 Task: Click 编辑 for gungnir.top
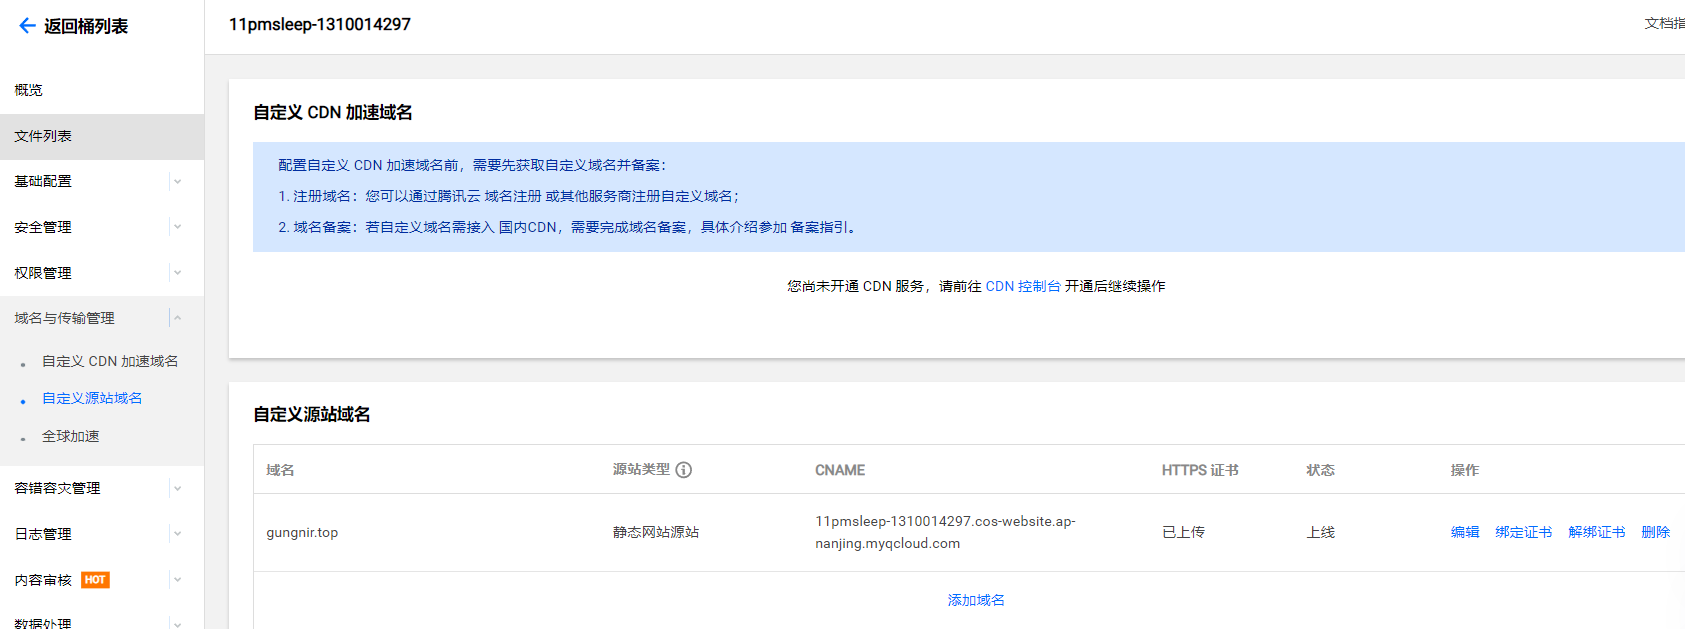pyautogui.click(x=1465, y=532)
